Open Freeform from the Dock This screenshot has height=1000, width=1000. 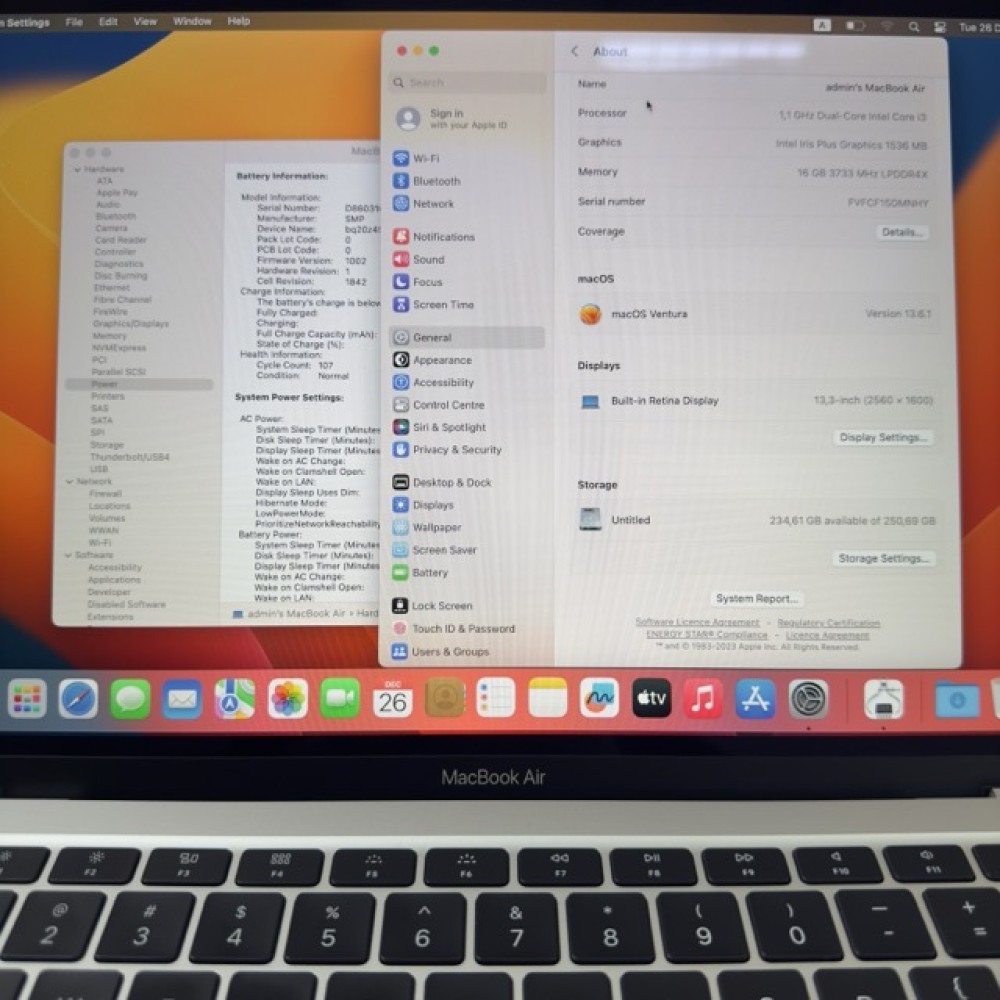[x=599, y=698]
